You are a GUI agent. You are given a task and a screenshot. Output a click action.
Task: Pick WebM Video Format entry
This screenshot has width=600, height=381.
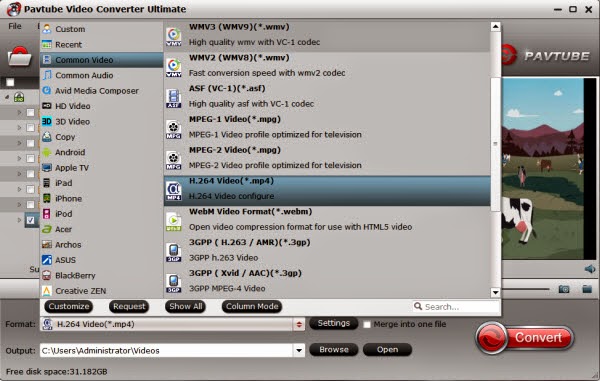click(x=327, y=220)
